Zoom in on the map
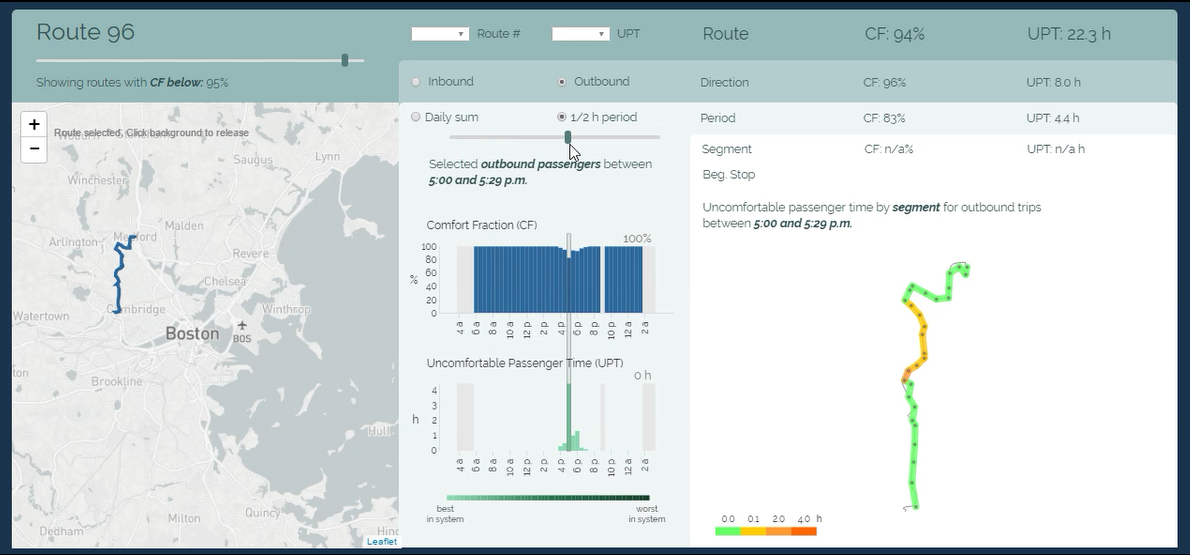Screen dimensions: 1190x555 34,124
